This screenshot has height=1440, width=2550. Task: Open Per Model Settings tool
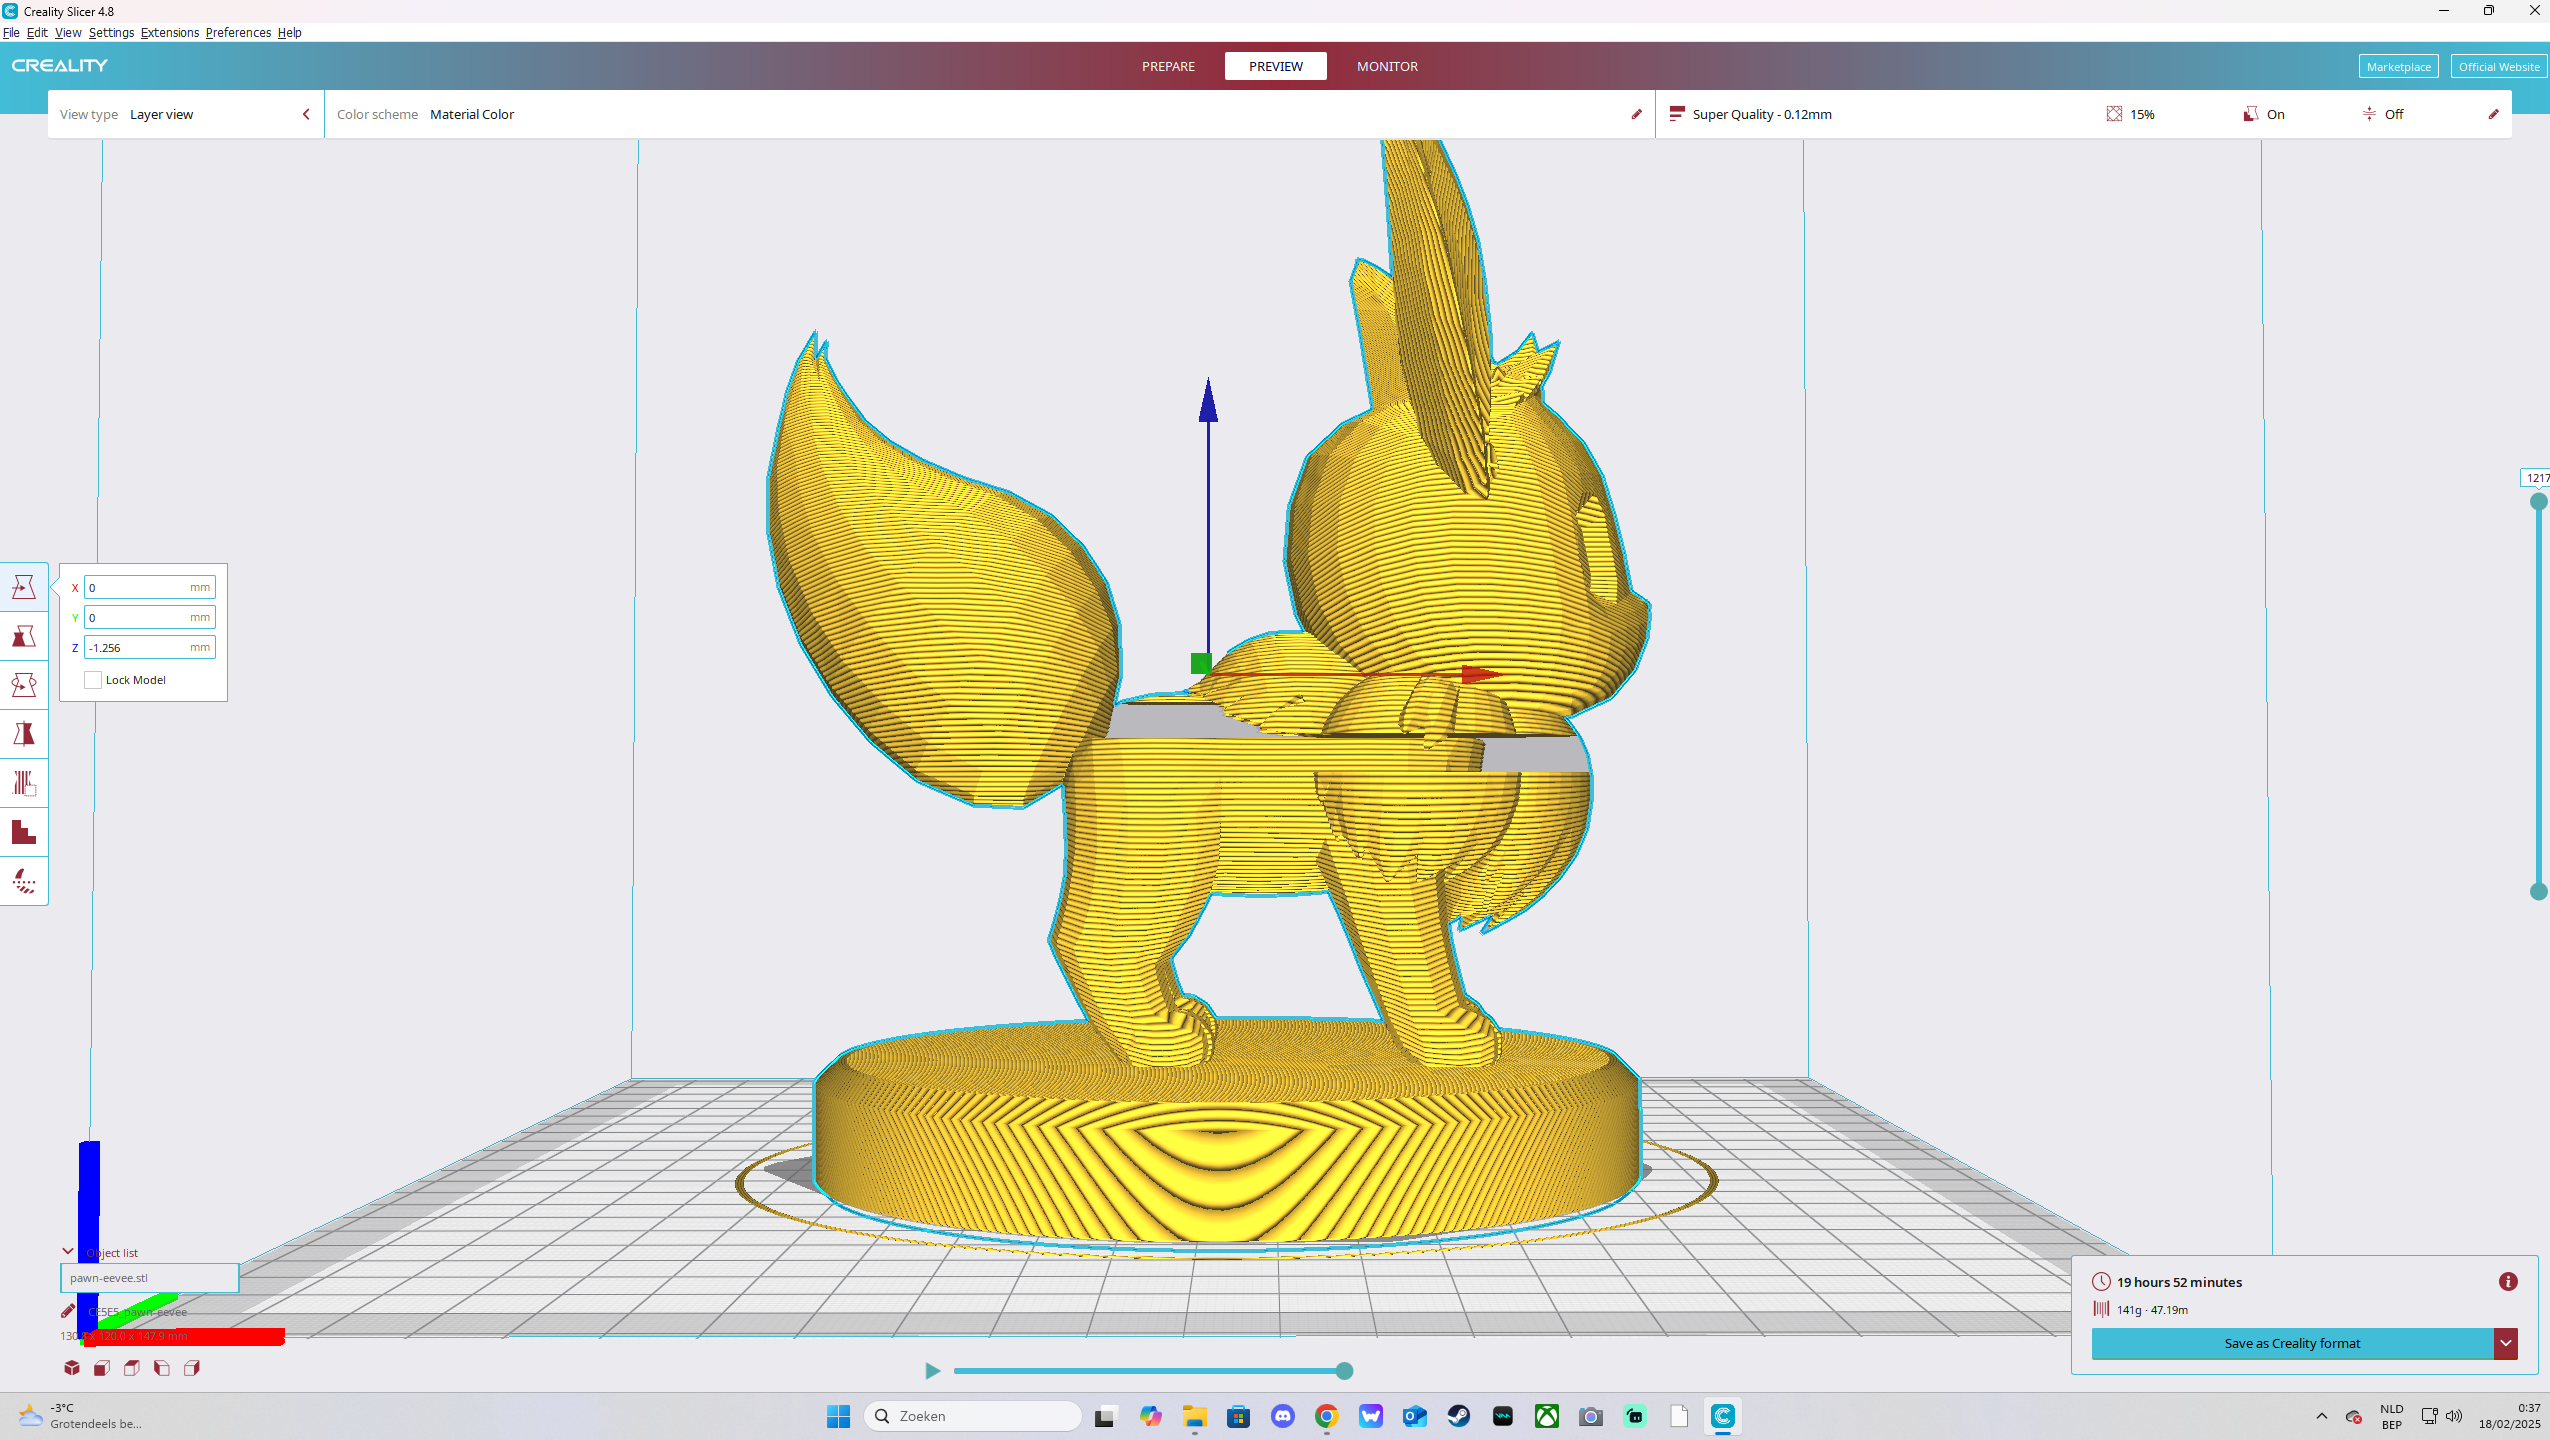click(x=24, y=783)
